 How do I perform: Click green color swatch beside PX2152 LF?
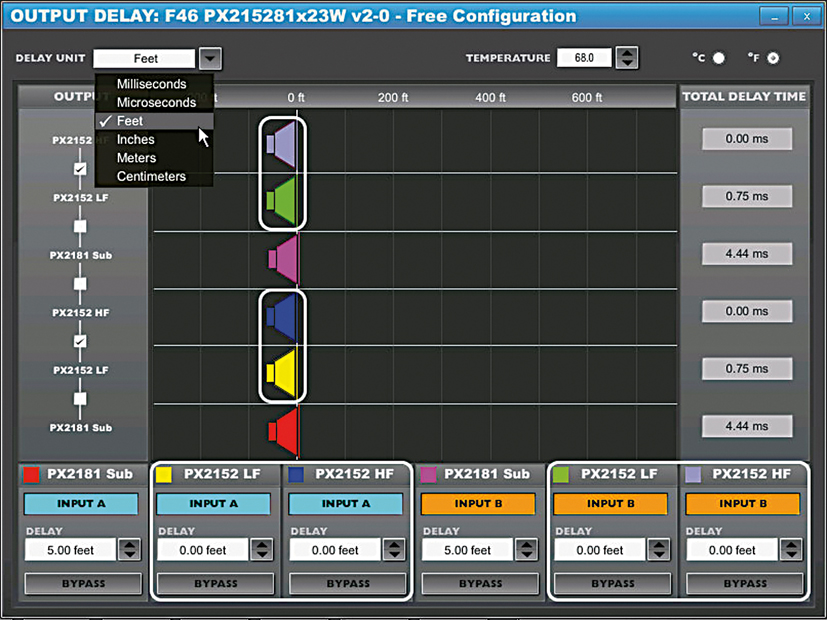561,474
